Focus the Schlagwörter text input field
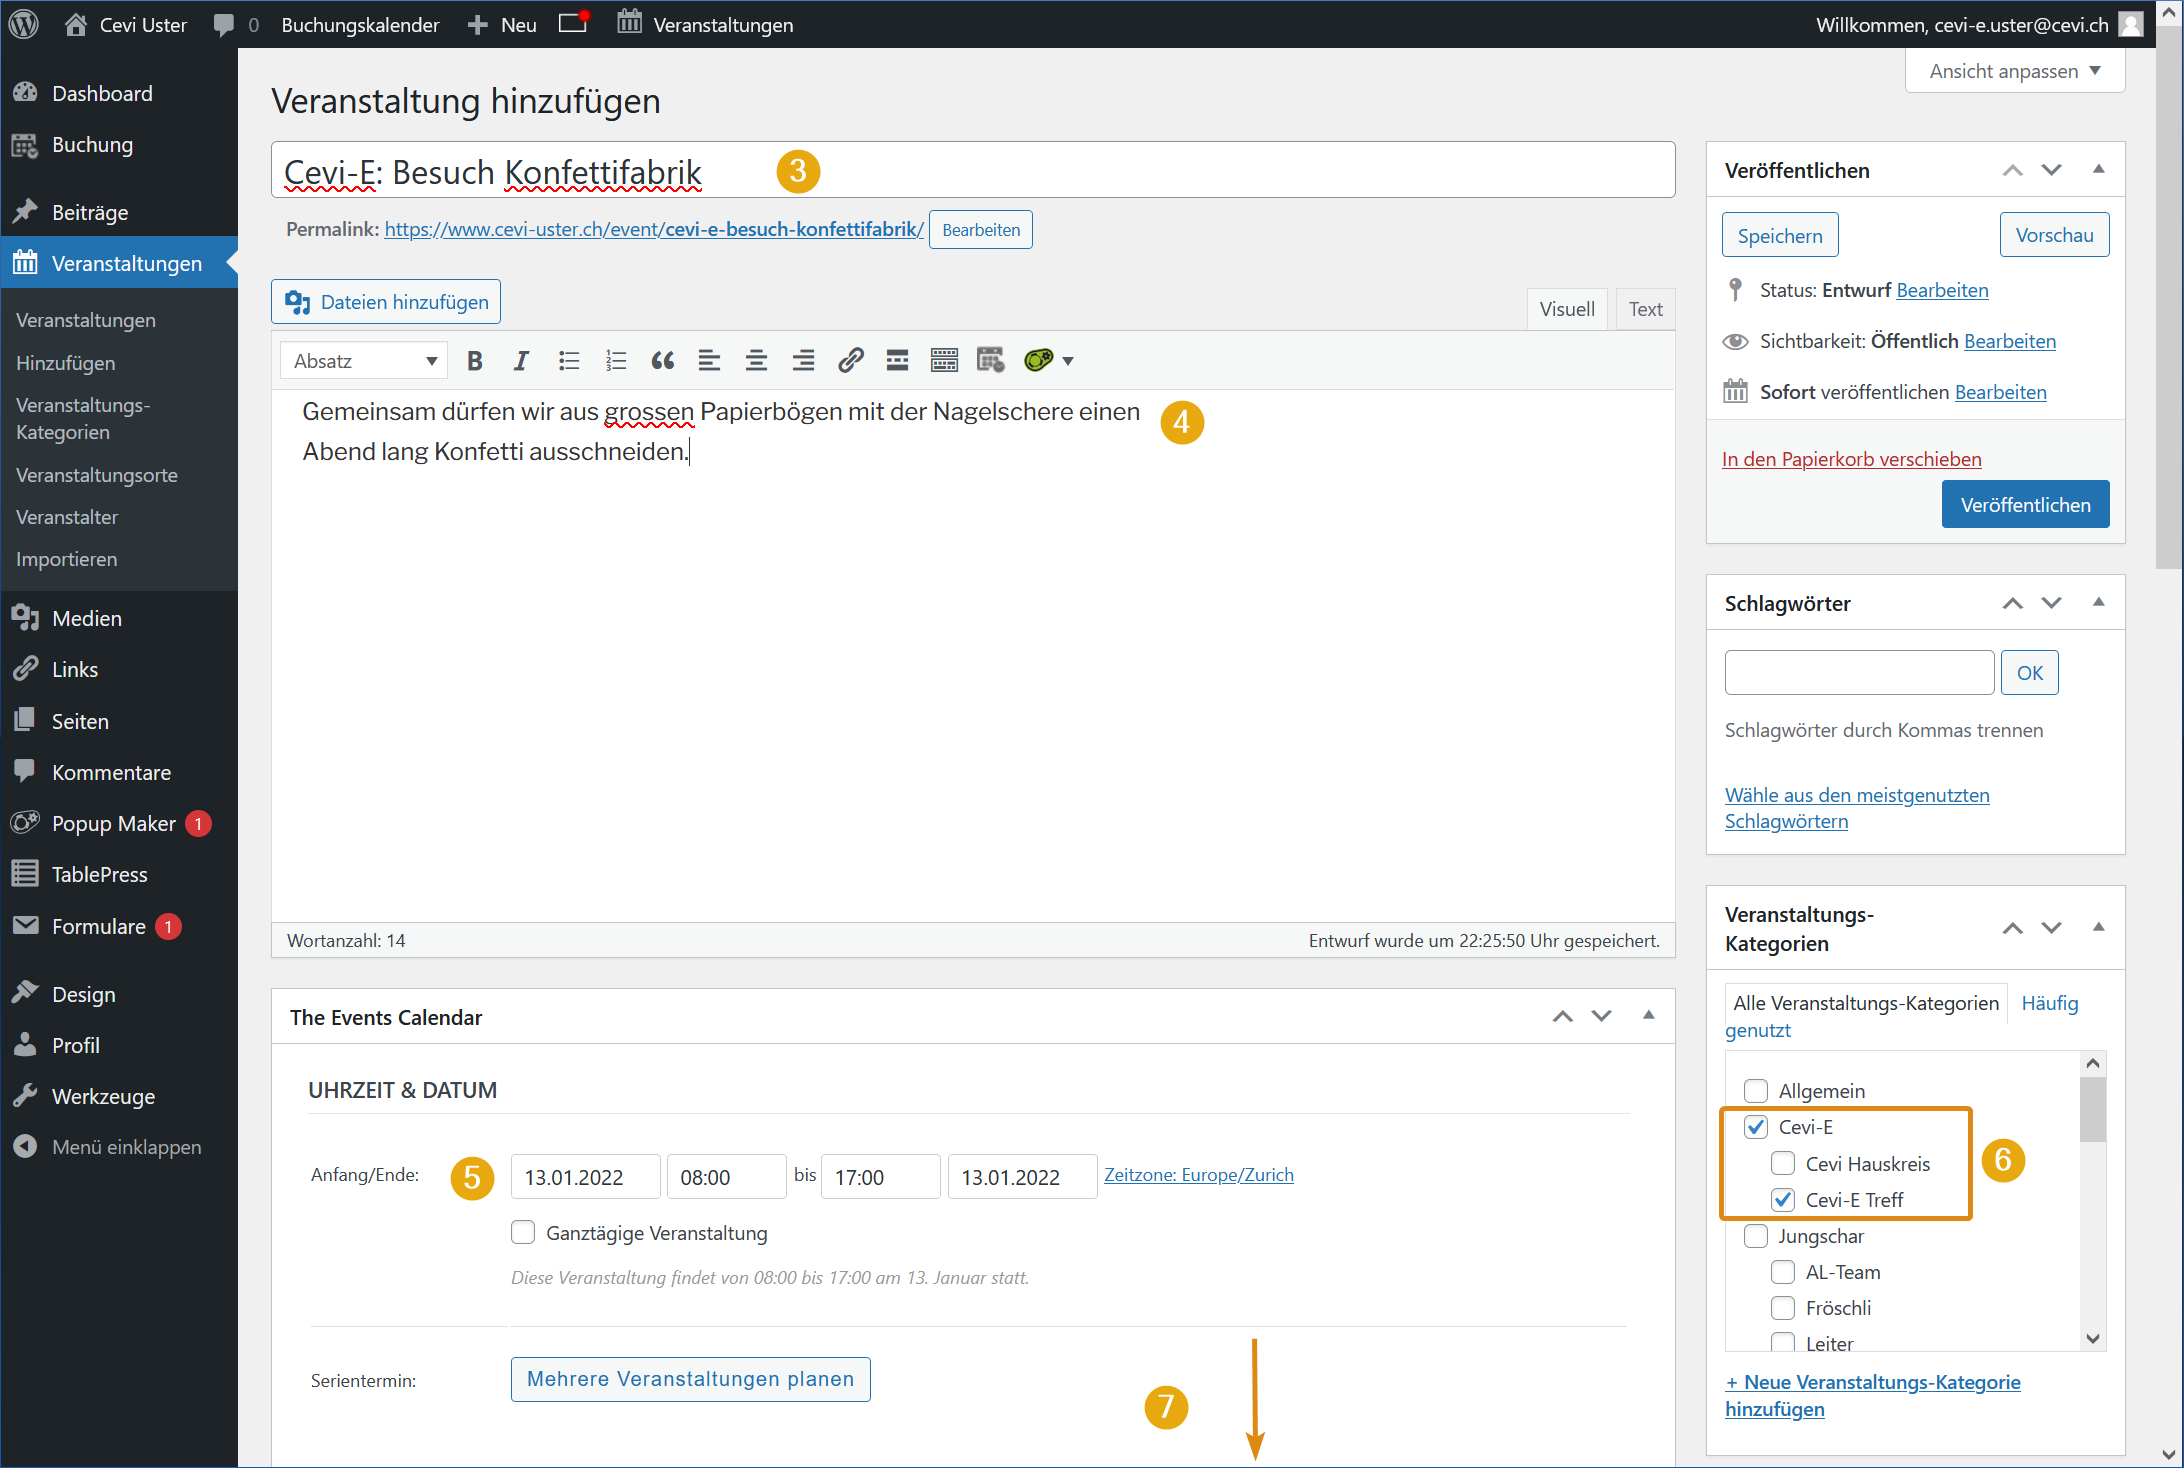Viewport: 2184px width, 1468px height. tap(1859, 672)
